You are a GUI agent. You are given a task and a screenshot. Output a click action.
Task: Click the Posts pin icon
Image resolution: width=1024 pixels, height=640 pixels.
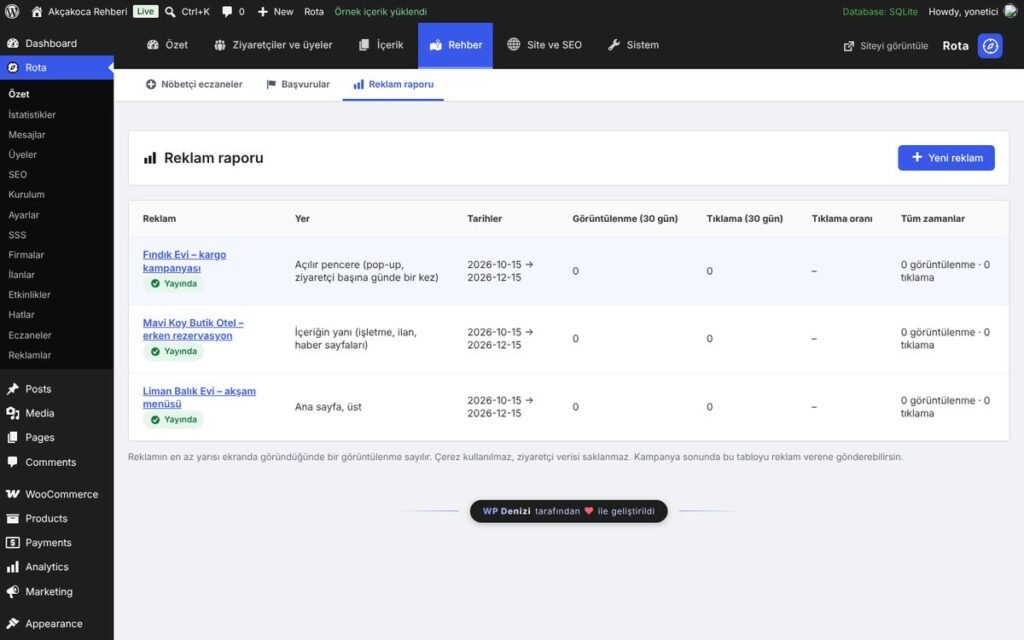[x=12, y=389]
